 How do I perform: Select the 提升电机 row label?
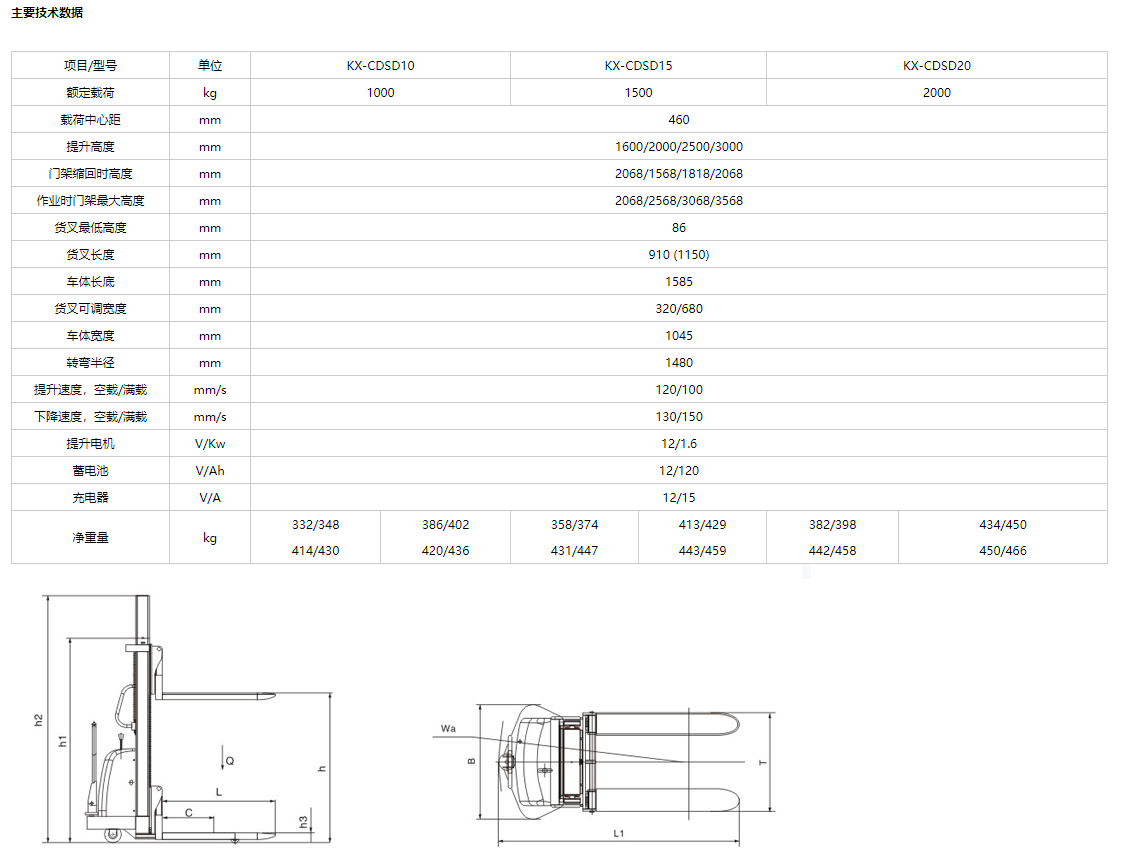click(90, 443)
